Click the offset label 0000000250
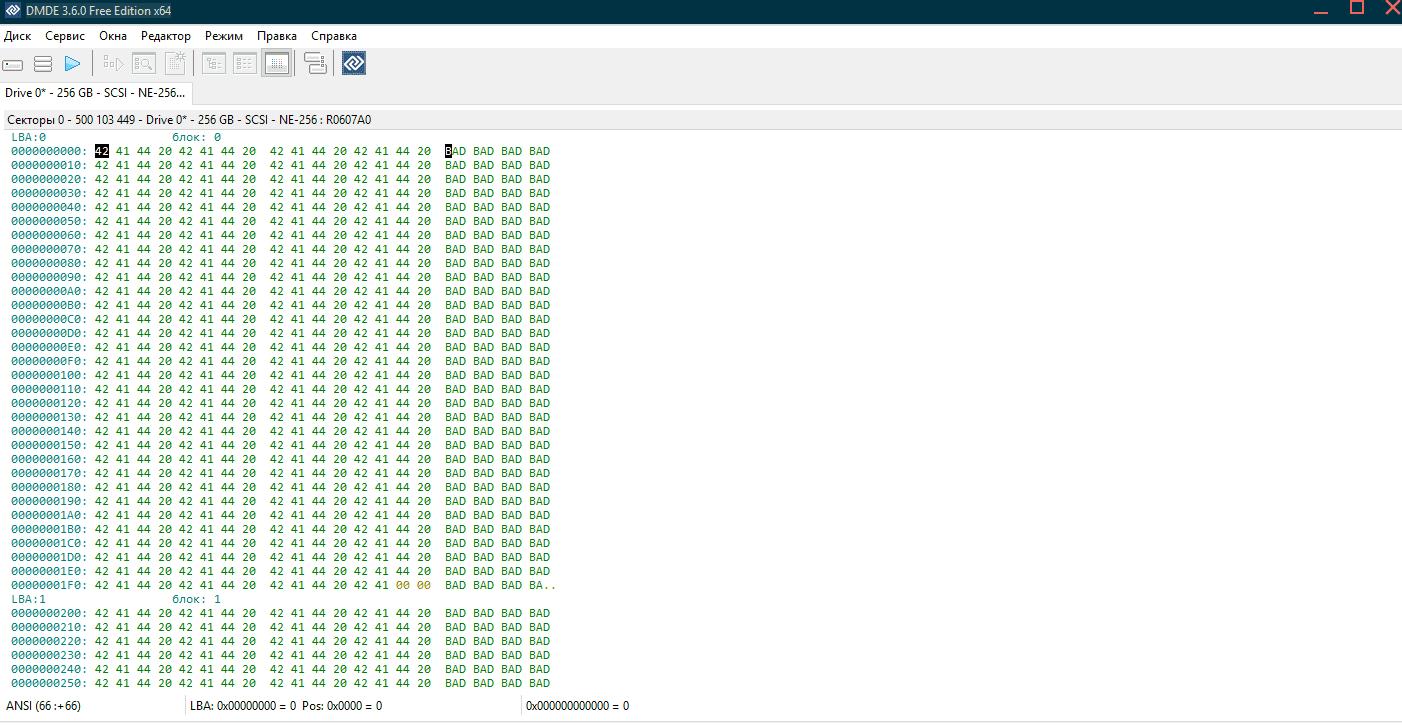 [x=49, y=683]
